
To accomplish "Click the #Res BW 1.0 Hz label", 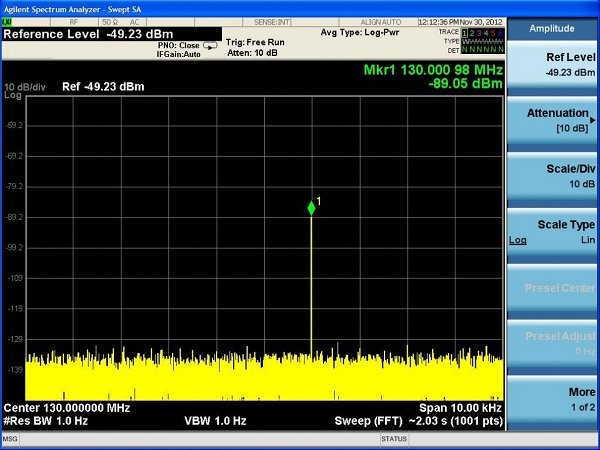I will pos(46,421).
